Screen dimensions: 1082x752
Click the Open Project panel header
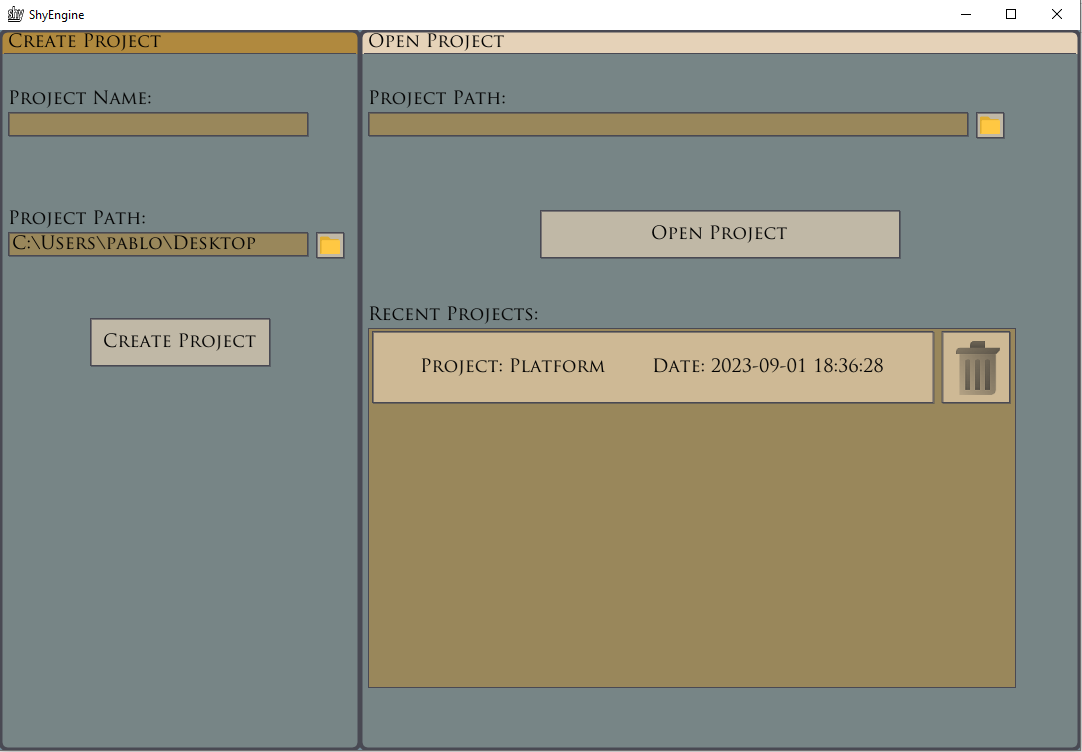tap(720, 42)
